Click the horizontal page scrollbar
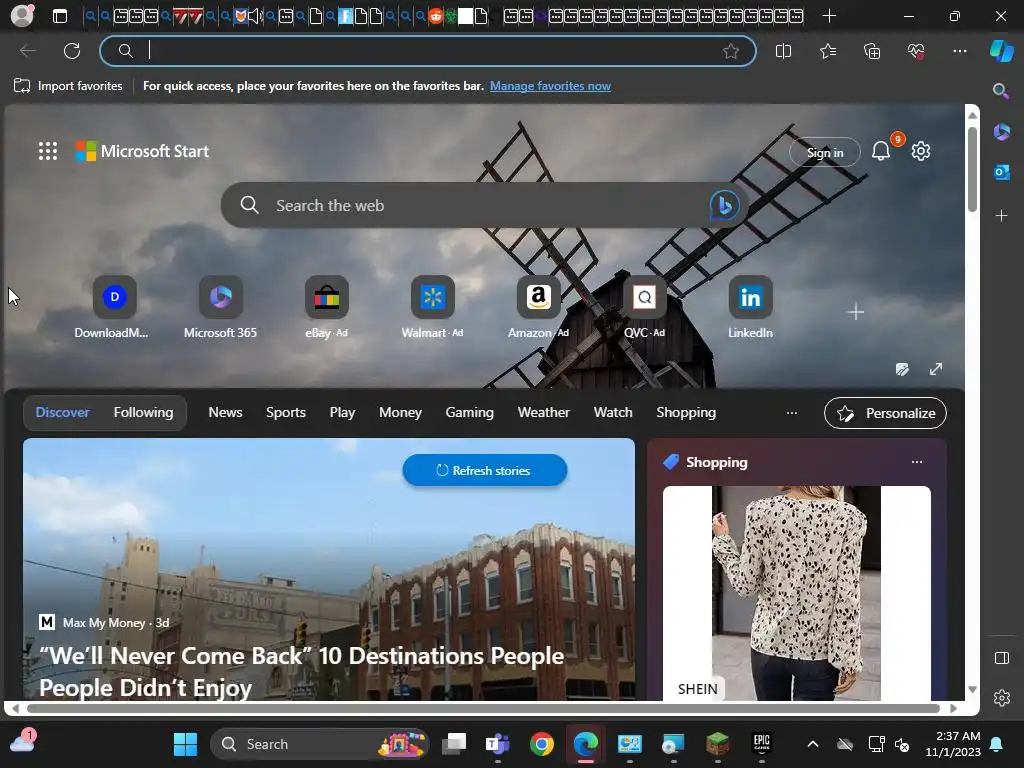The width and height of the screenshot is (1024, 768). click(483, 708)
